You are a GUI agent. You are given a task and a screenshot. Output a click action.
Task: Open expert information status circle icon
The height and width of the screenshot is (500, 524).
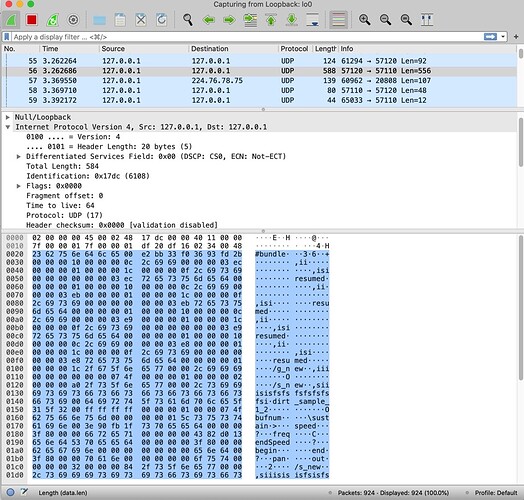pyautogui.click(x=10, y=492)
